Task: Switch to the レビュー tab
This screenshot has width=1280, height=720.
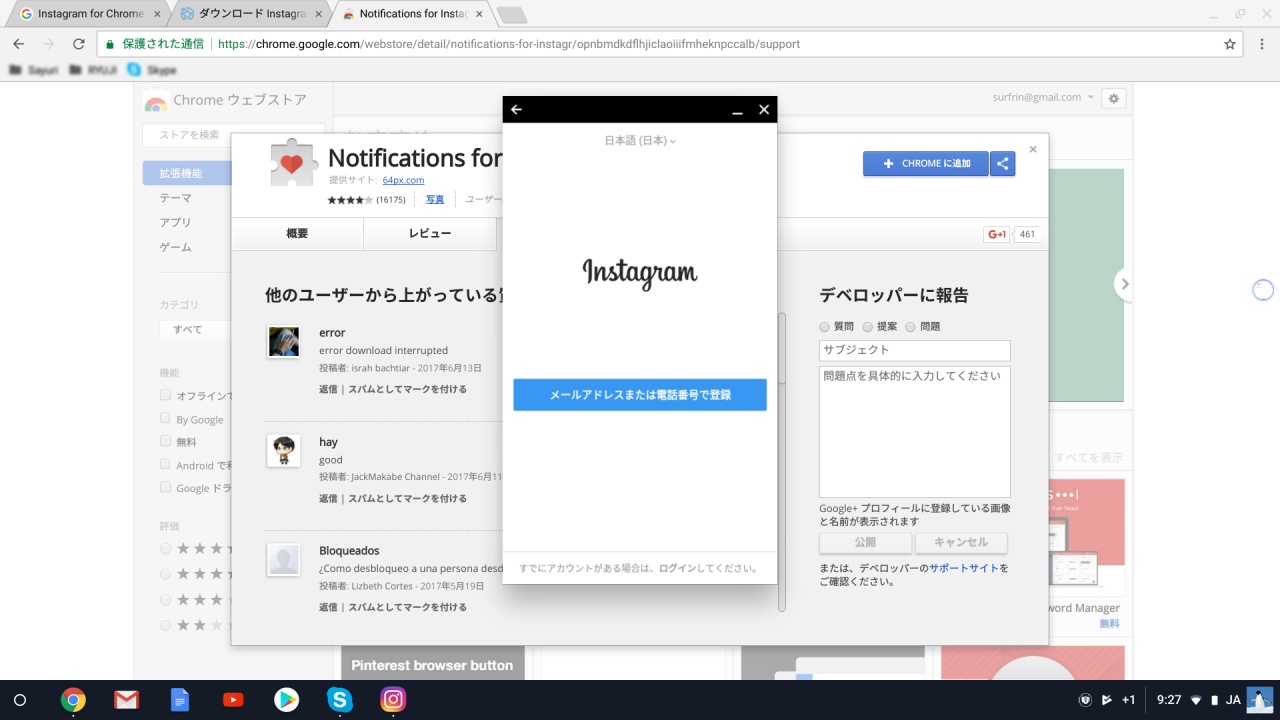Action: (x=430, y=234)
